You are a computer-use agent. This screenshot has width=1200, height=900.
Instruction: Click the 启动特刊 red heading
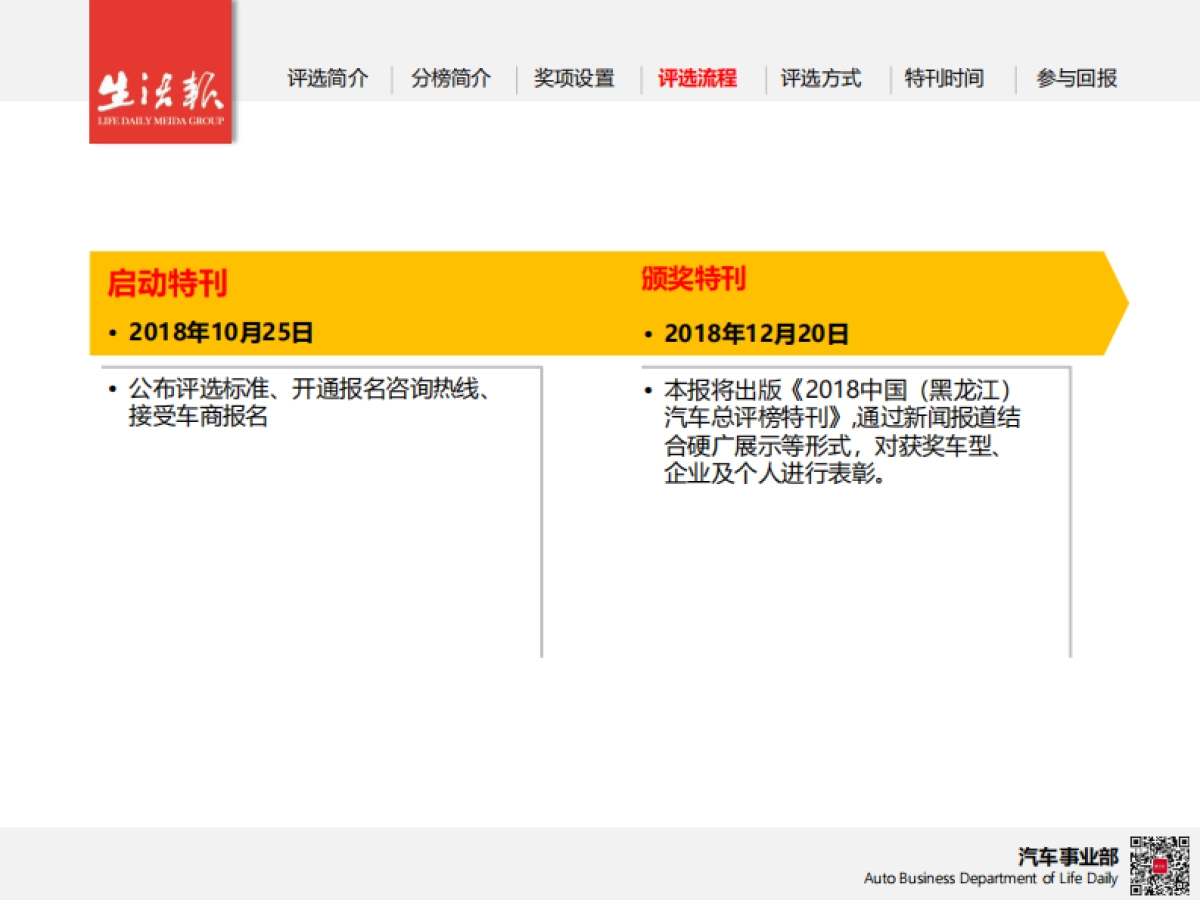click(167, 283)
